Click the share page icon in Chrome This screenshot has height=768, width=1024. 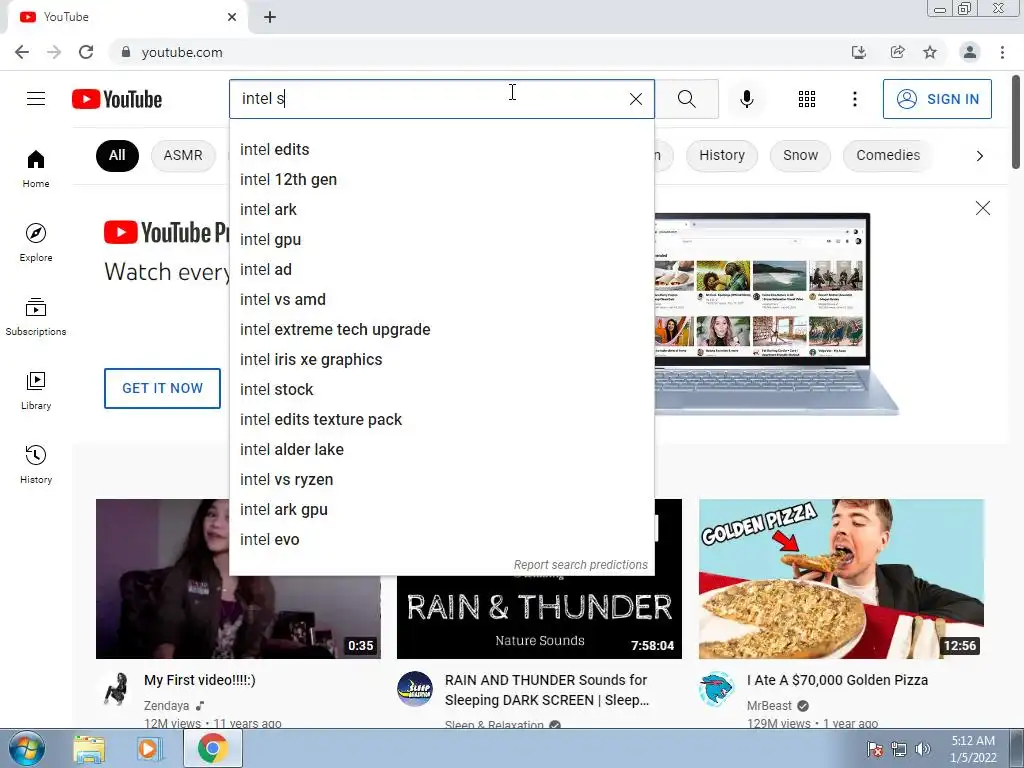(x=897, y=52)
